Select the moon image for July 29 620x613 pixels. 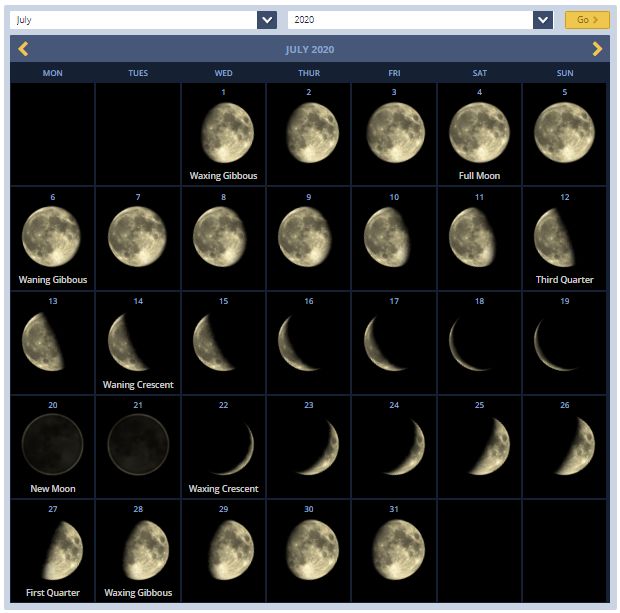pyautogui.click(x=232, y=551)
